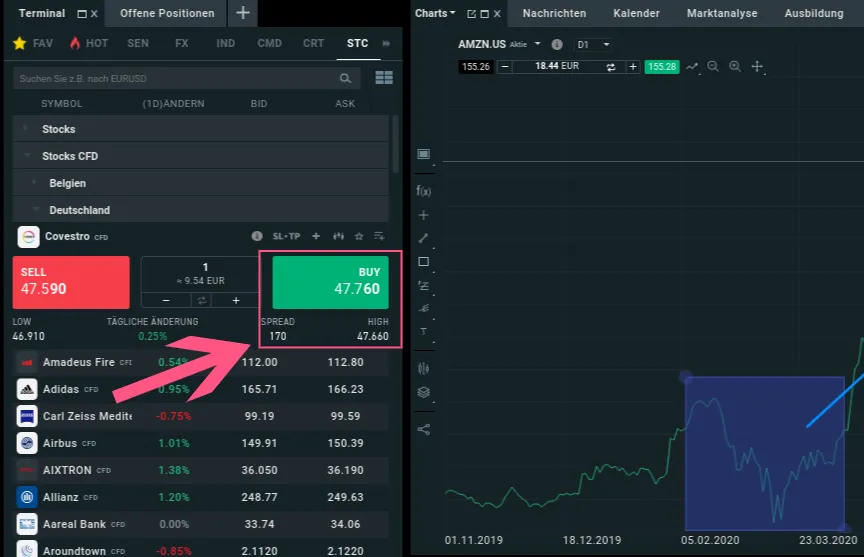Screen dimensions: 864x557
Task: Add Covestro to favorites with star
Action: (x=359, y=236)
